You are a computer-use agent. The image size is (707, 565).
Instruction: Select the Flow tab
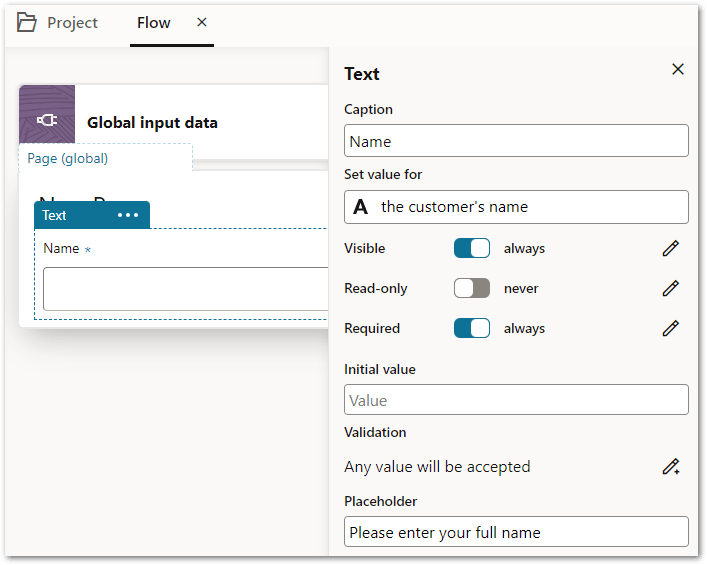154,23
